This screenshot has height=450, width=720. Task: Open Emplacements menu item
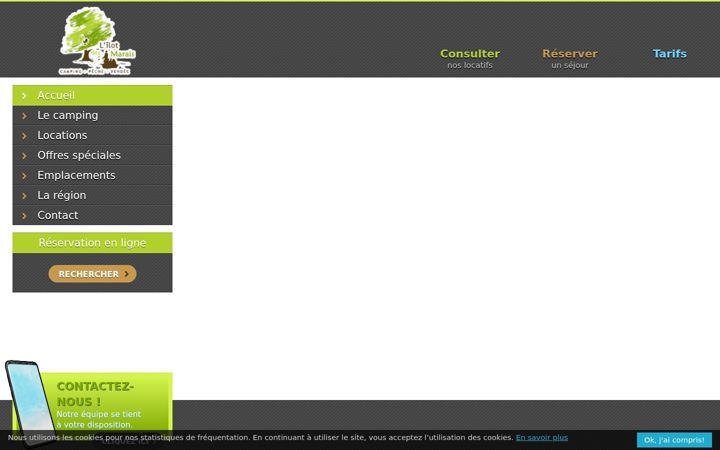(92, 175)
